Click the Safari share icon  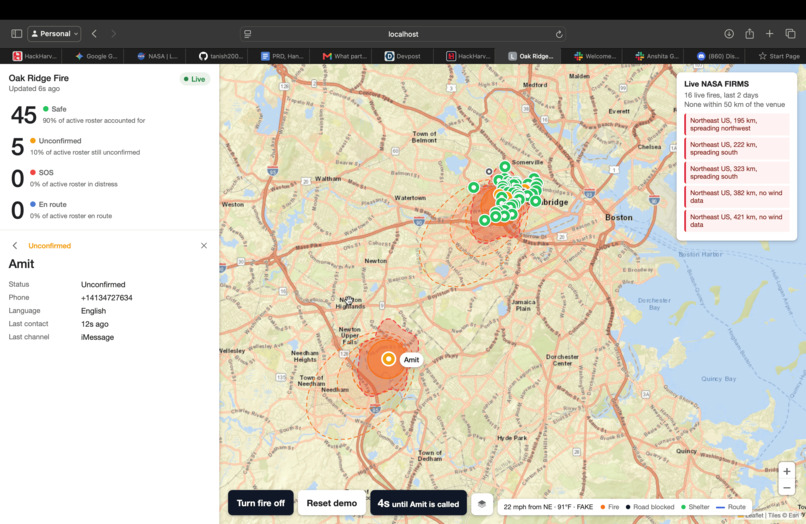tap(749, 33)
